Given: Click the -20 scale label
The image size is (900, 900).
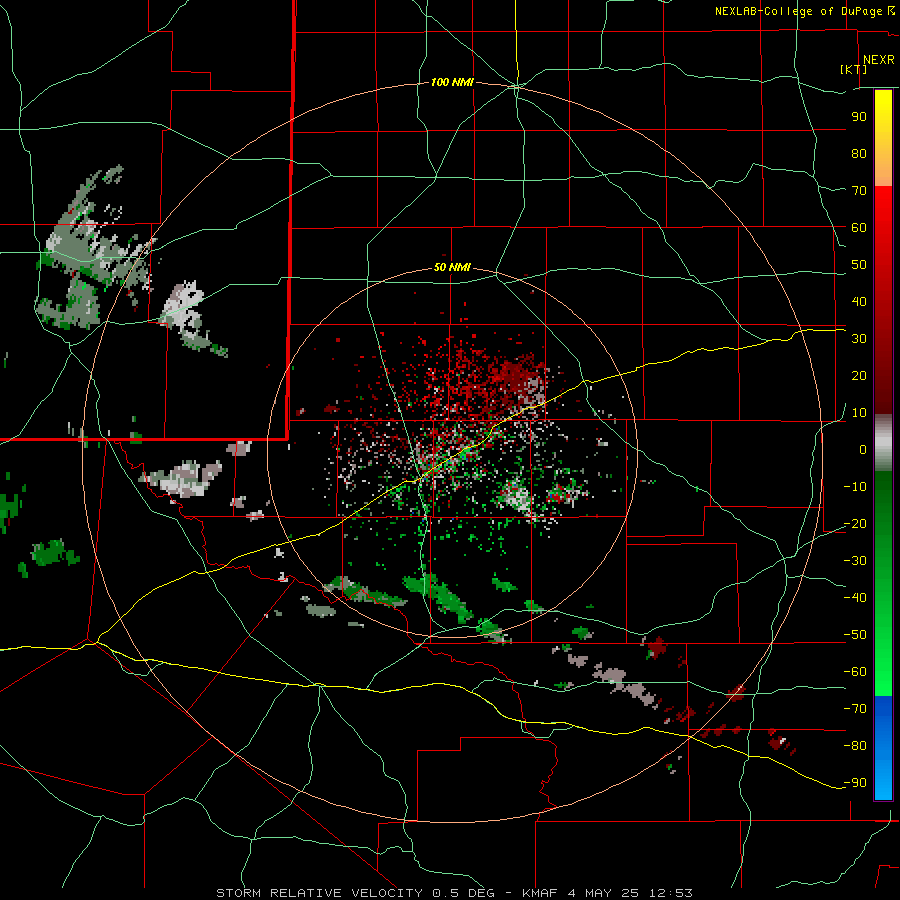Looking at the screenshot, I should click(855, 524).
